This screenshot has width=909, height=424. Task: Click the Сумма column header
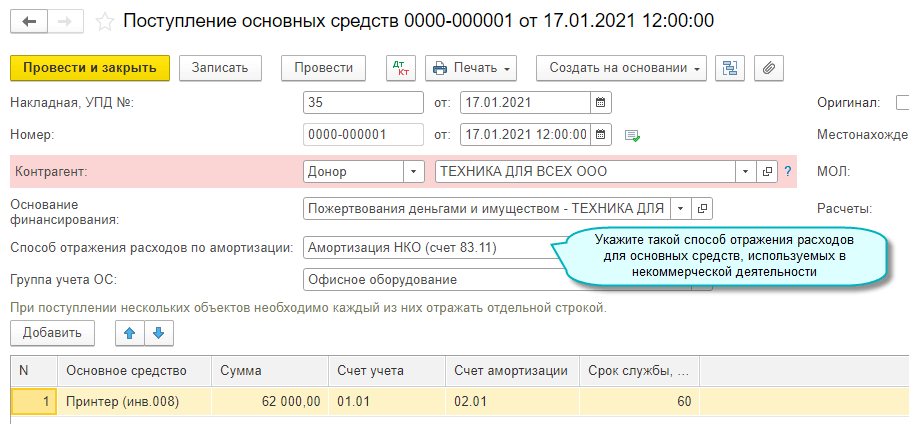pos(270,371)
